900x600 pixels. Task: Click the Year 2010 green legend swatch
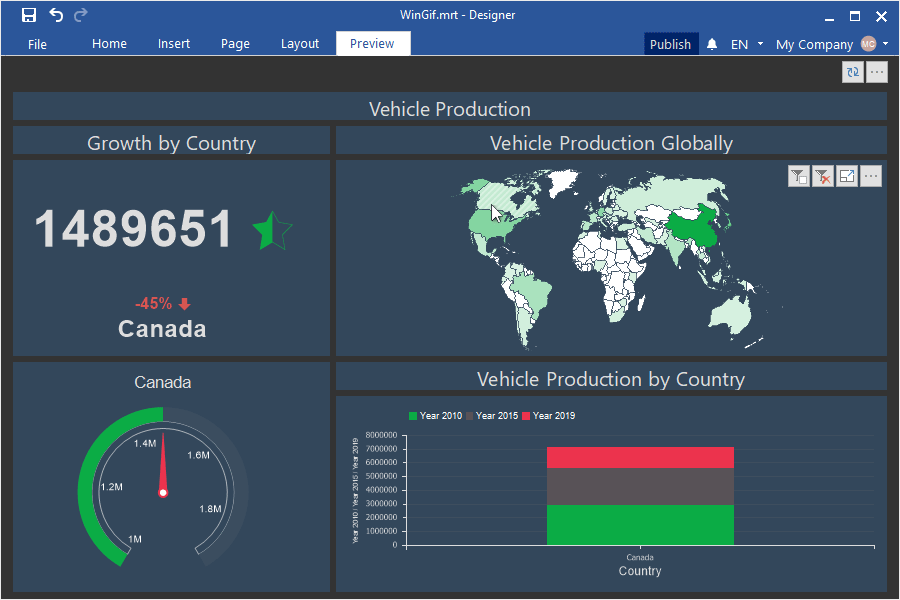[x=413, y=416]
